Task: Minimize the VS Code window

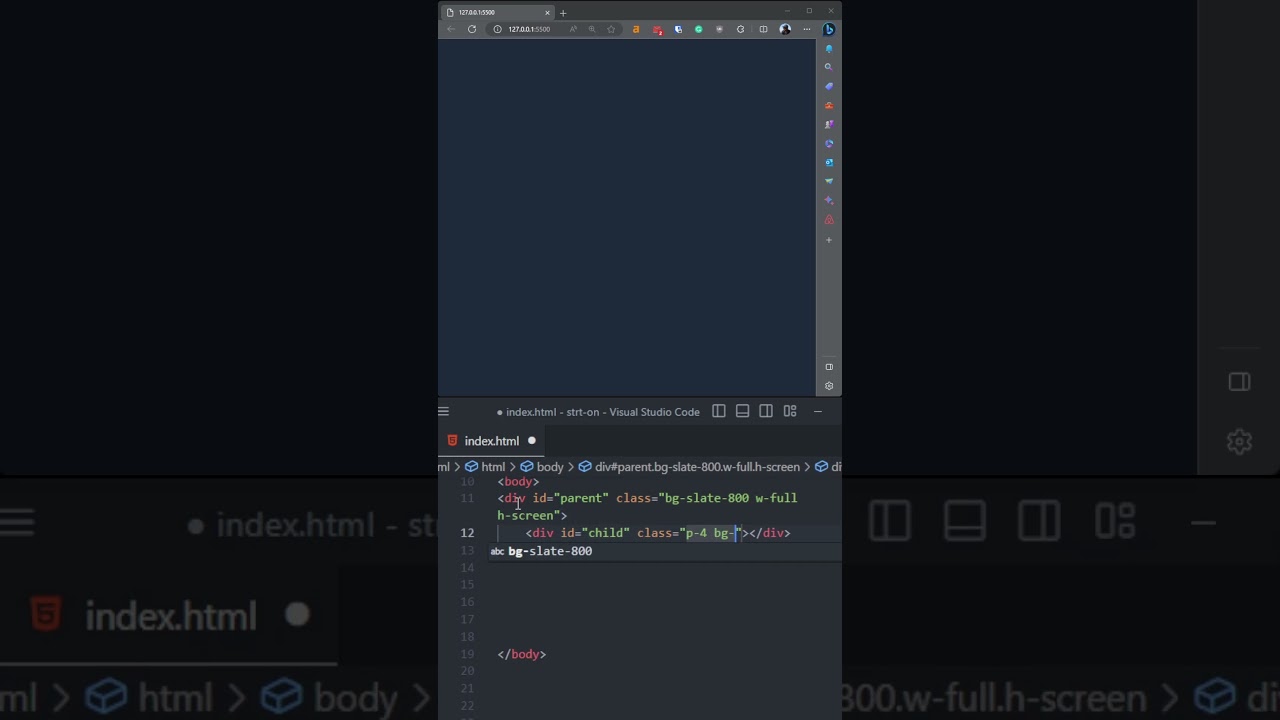Action: click(x=818, y=411)
